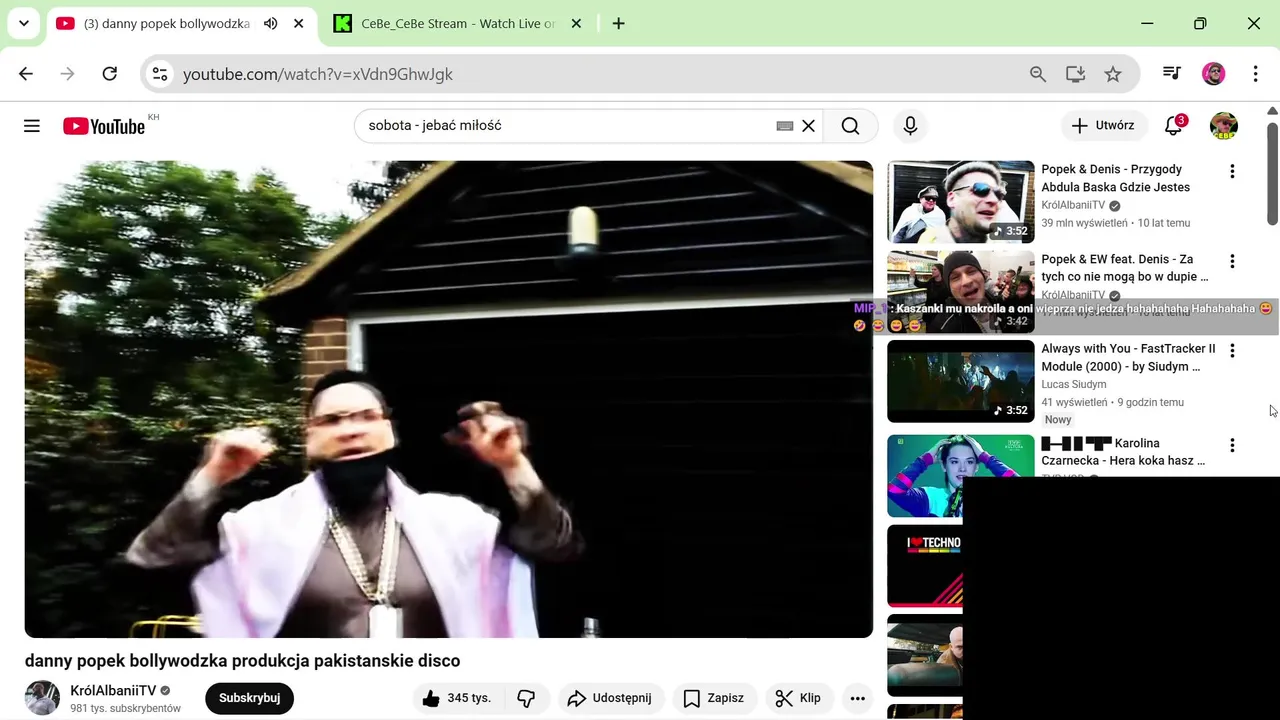Click the scrollbar up arrow
1280x720 pixels.
click(x=1272, y=111)
